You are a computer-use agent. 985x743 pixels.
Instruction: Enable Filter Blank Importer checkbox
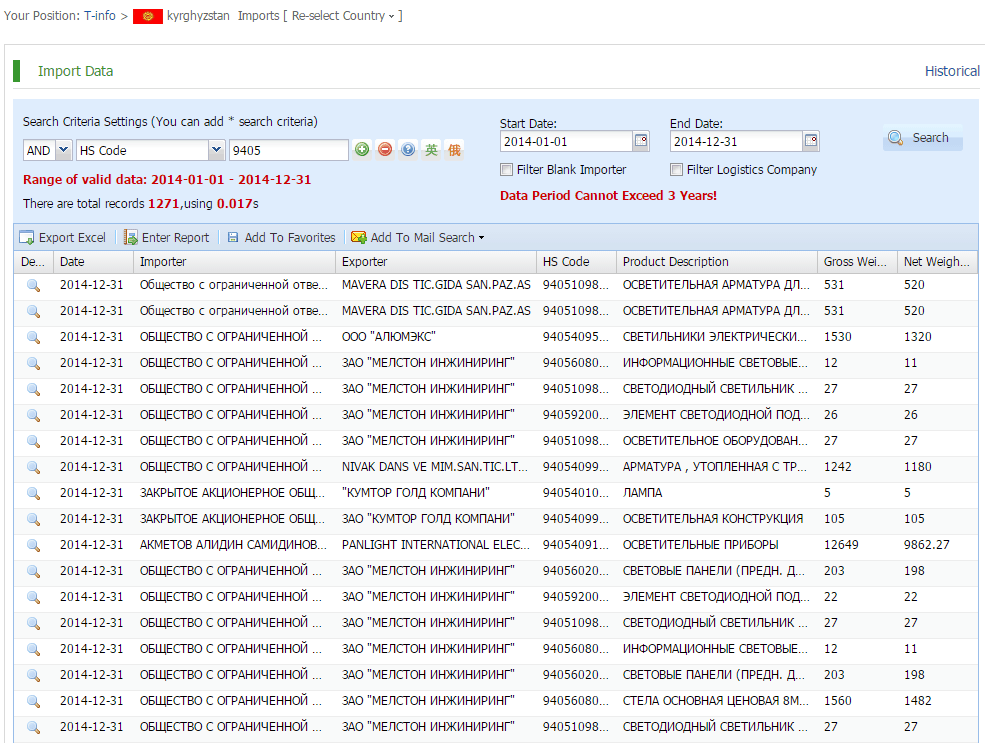(507, 170)
